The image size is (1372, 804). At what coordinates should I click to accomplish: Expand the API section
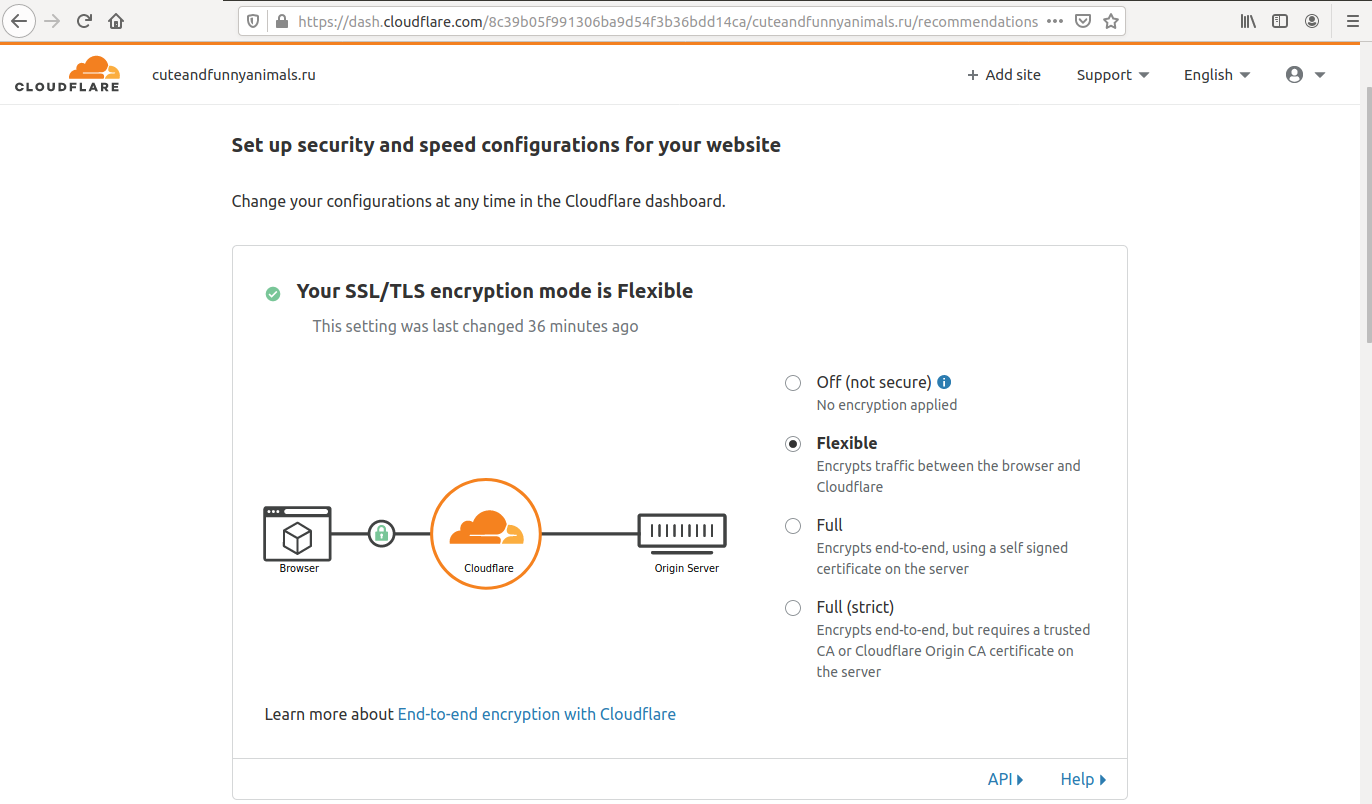coord(1005,779)
